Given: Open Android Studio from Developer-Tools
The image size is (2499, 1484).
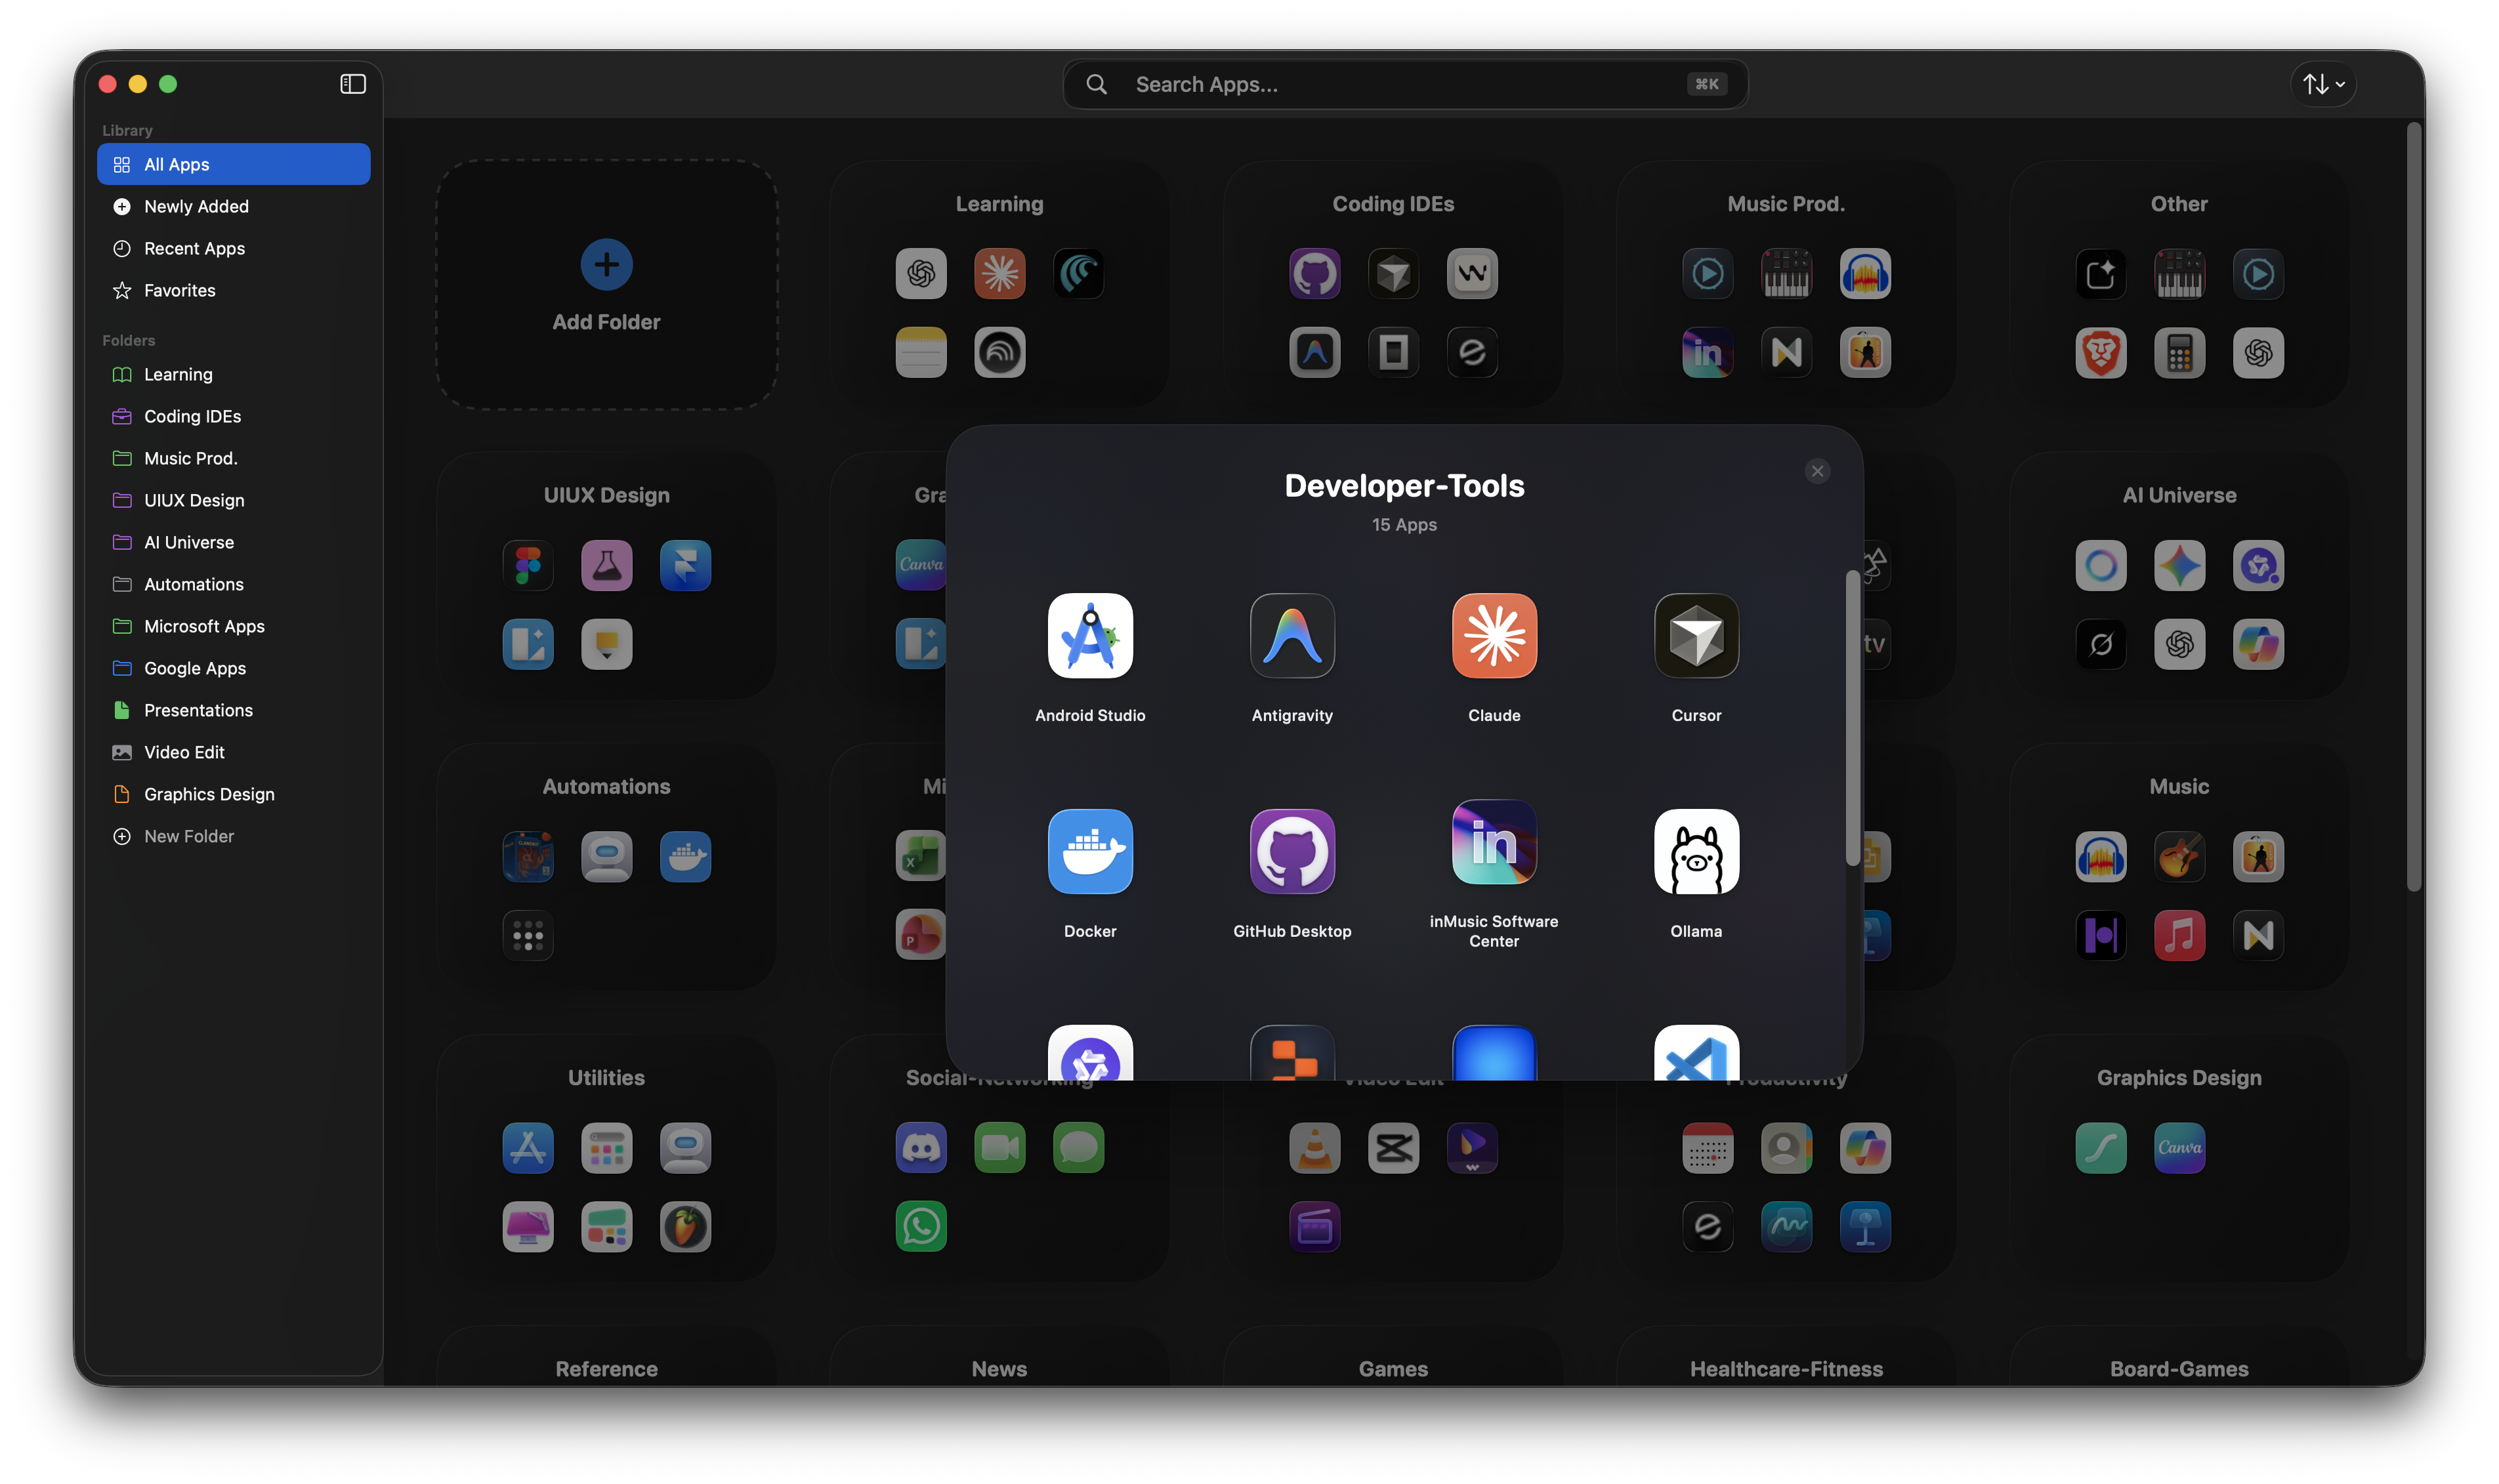Looking at the screenshot, I should (x=1090, y=636).
